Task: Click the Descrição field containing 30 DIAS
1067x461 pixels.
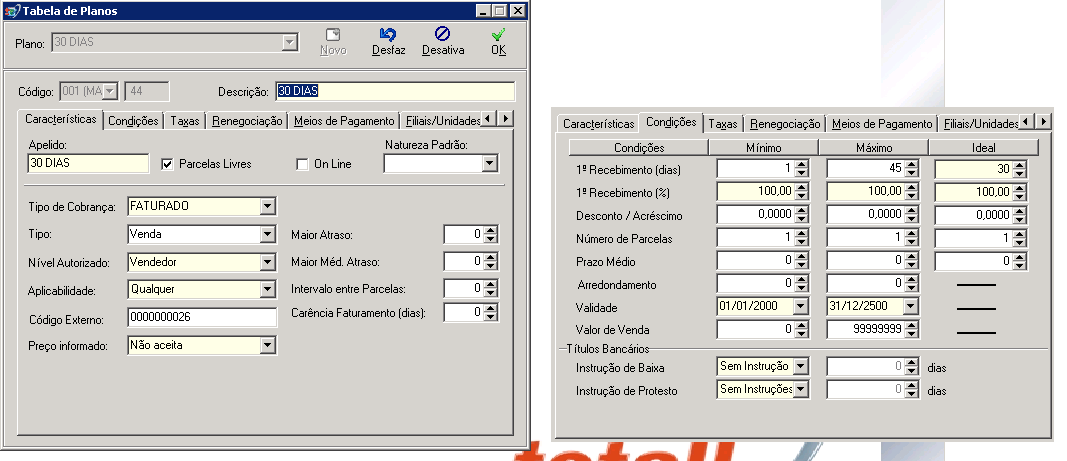Action: coord(395,91)
